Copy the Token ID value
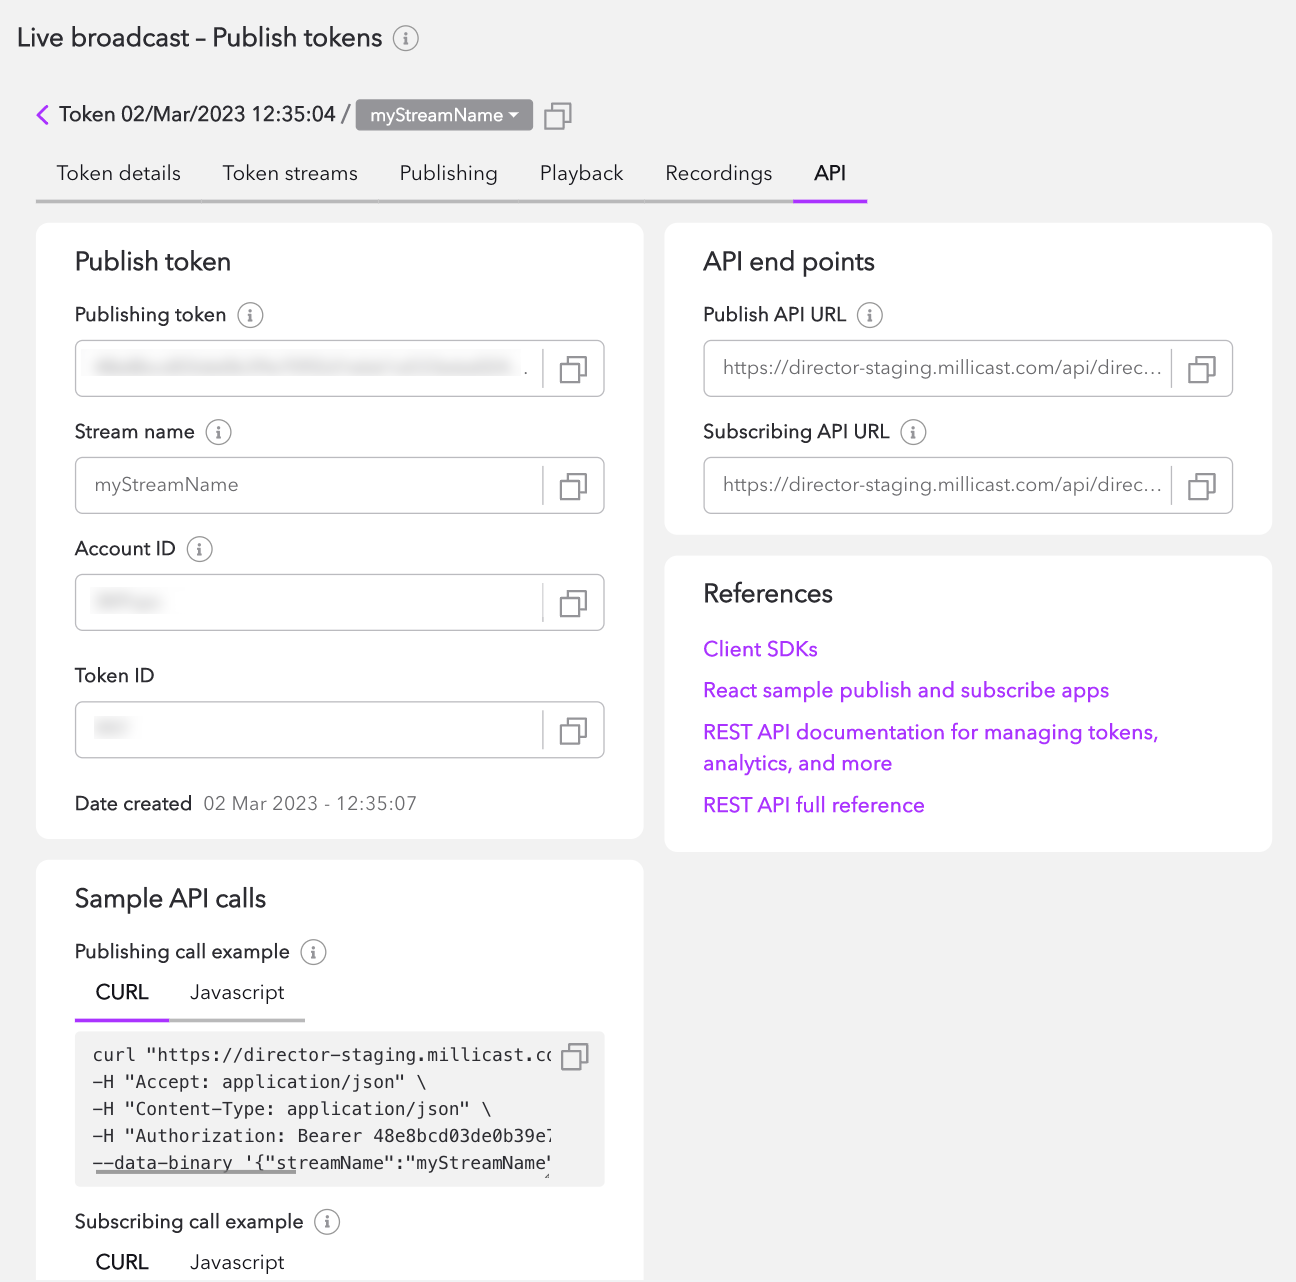 point(573,730)
